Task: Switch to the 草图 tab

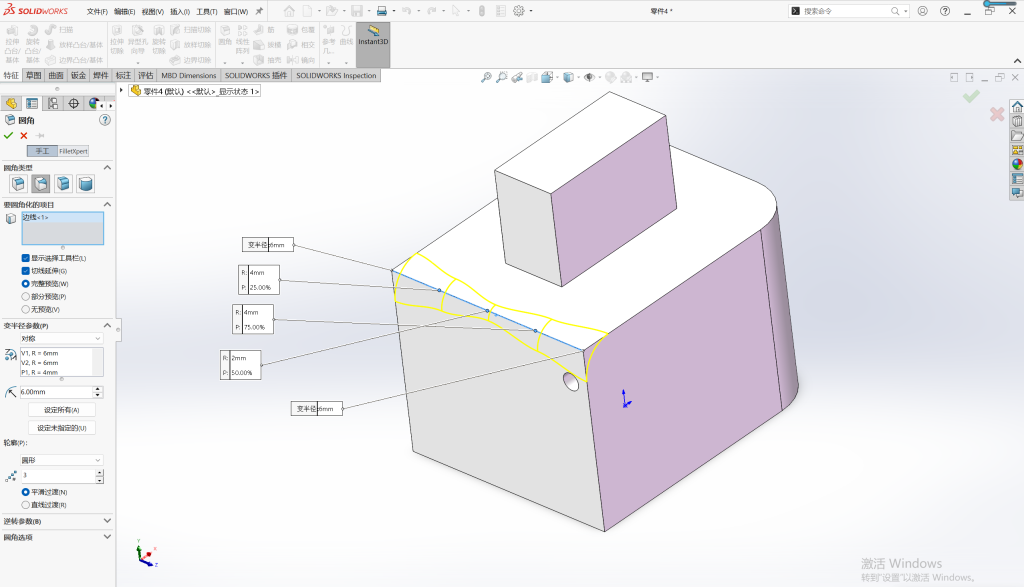Action: tap(33, 76)
